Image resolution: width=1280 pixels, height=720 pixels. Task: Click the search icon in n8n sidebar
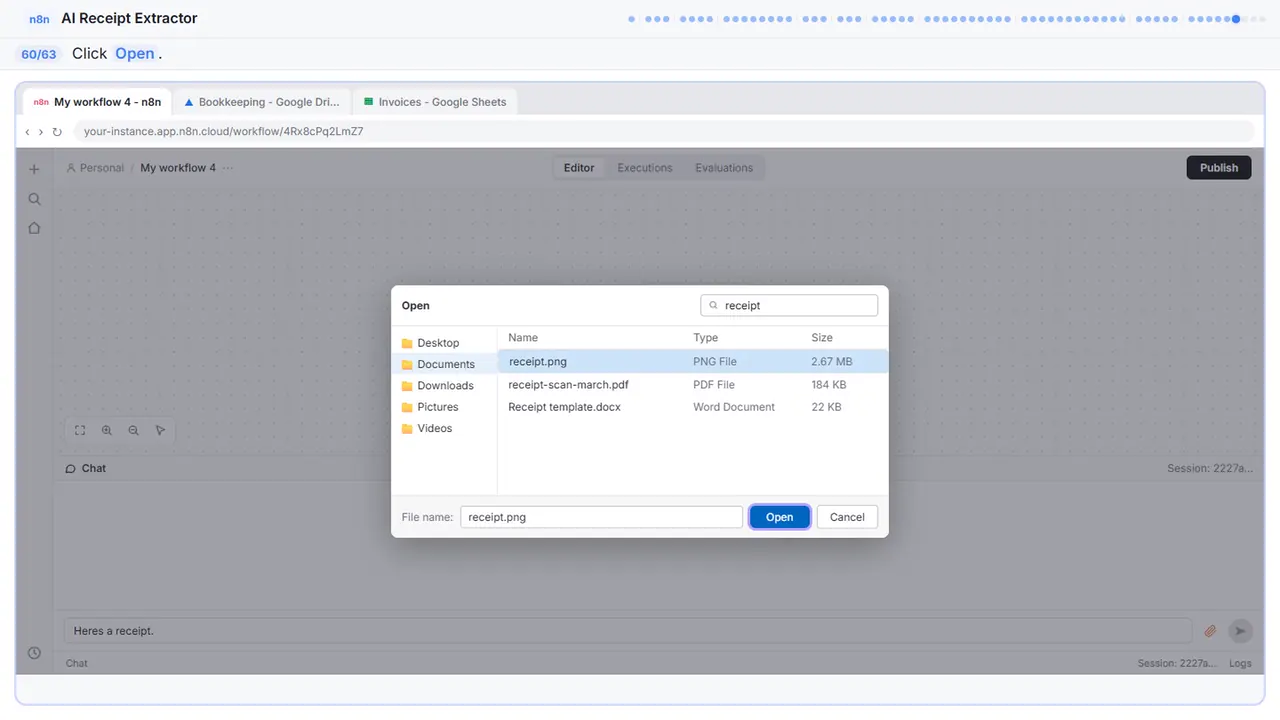click(x=34, y=199)
